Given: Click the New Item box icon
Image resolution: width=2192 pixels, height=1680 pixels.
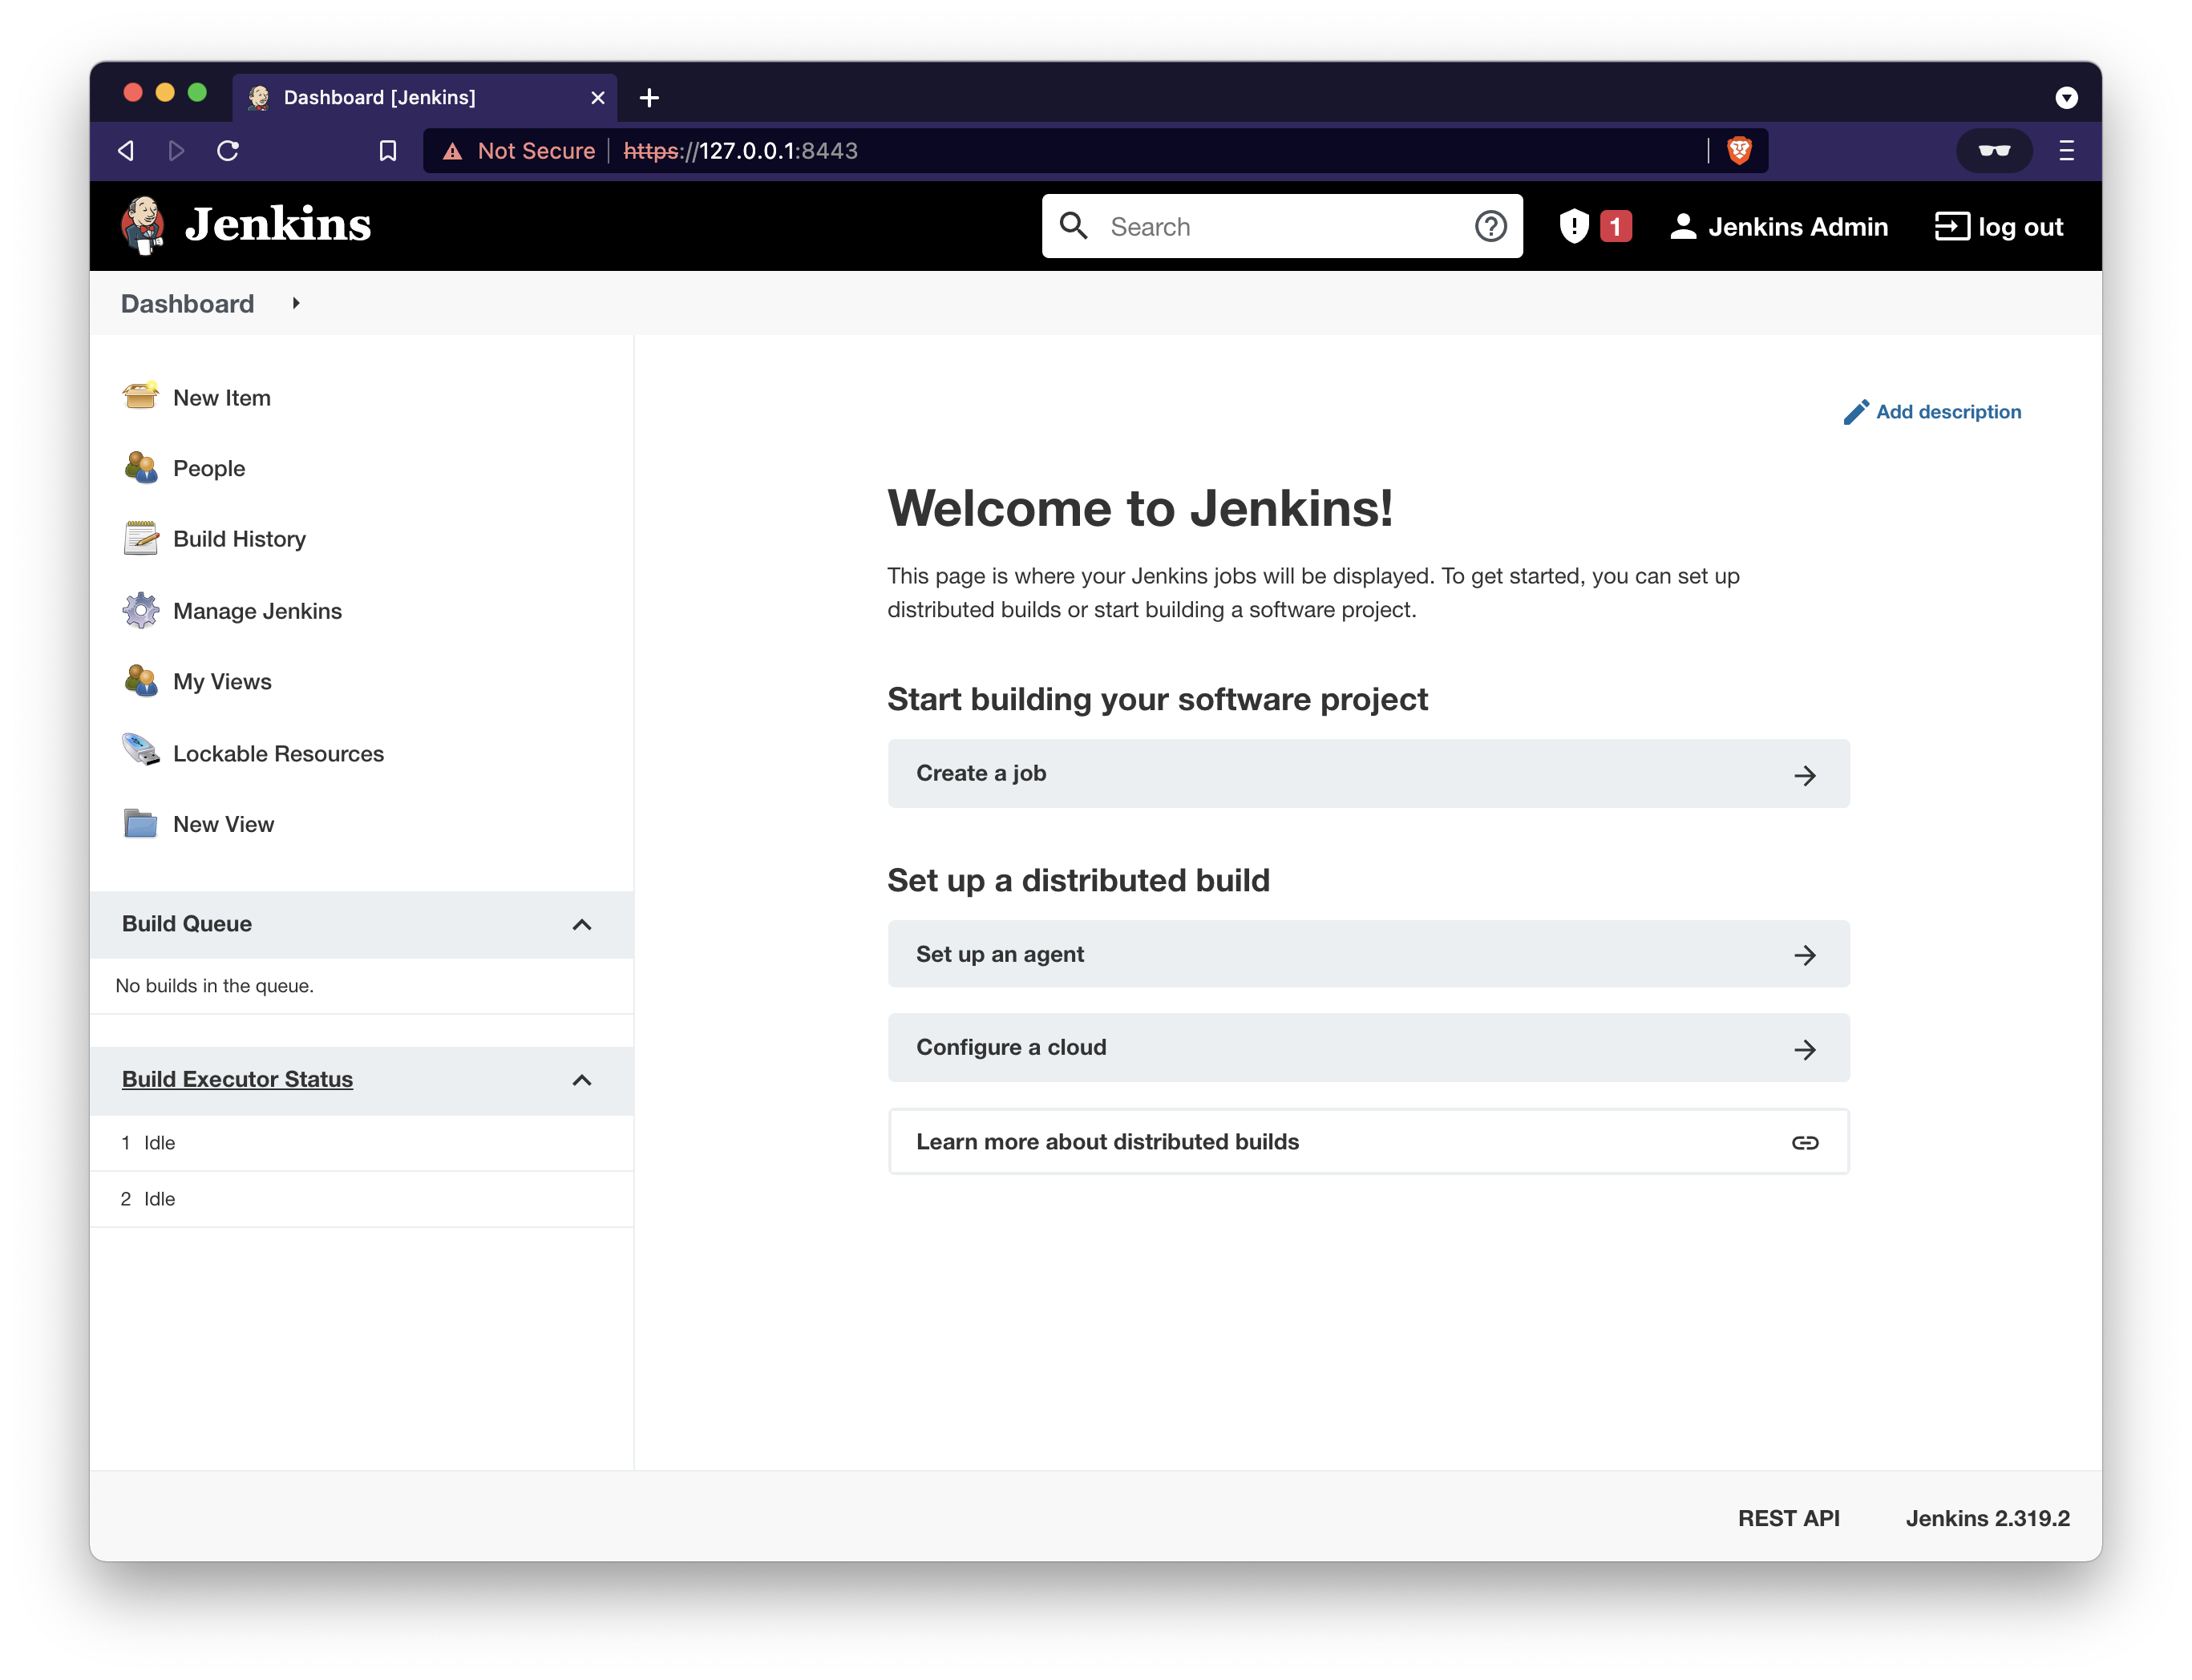Looking at the screenshot, I should click(140, 397).
